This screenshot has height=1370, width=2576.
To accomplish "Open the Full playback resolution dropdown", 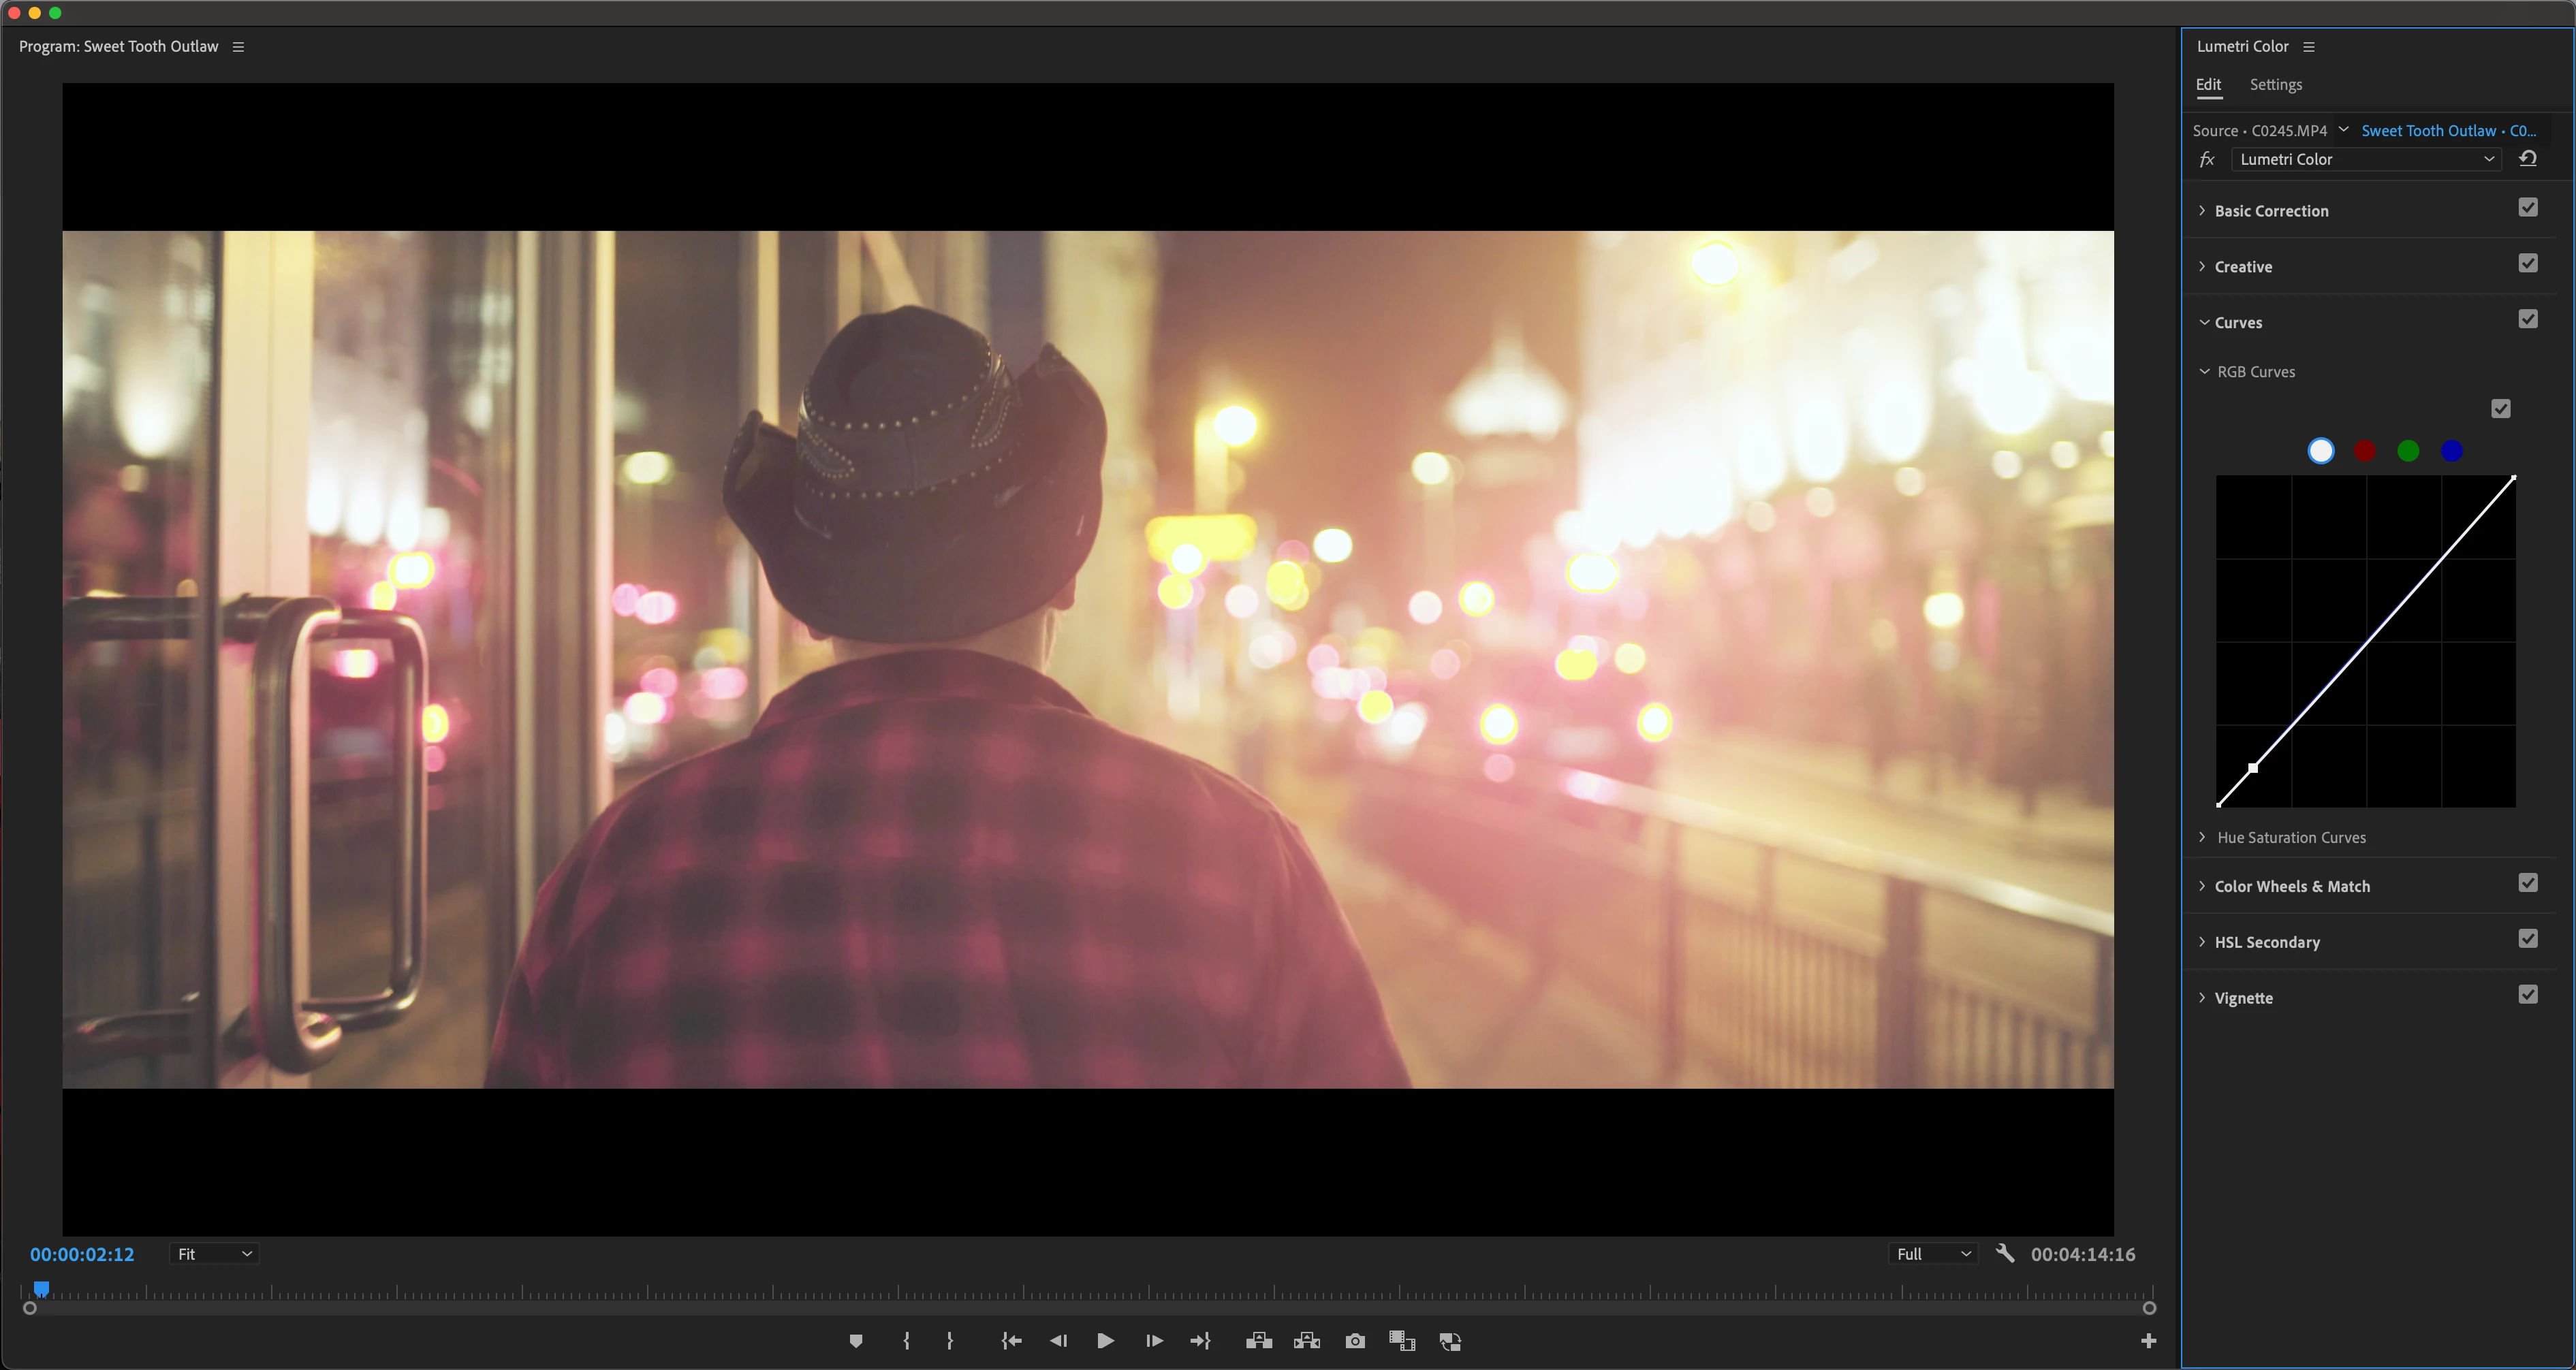I will coord(1932,1254).
